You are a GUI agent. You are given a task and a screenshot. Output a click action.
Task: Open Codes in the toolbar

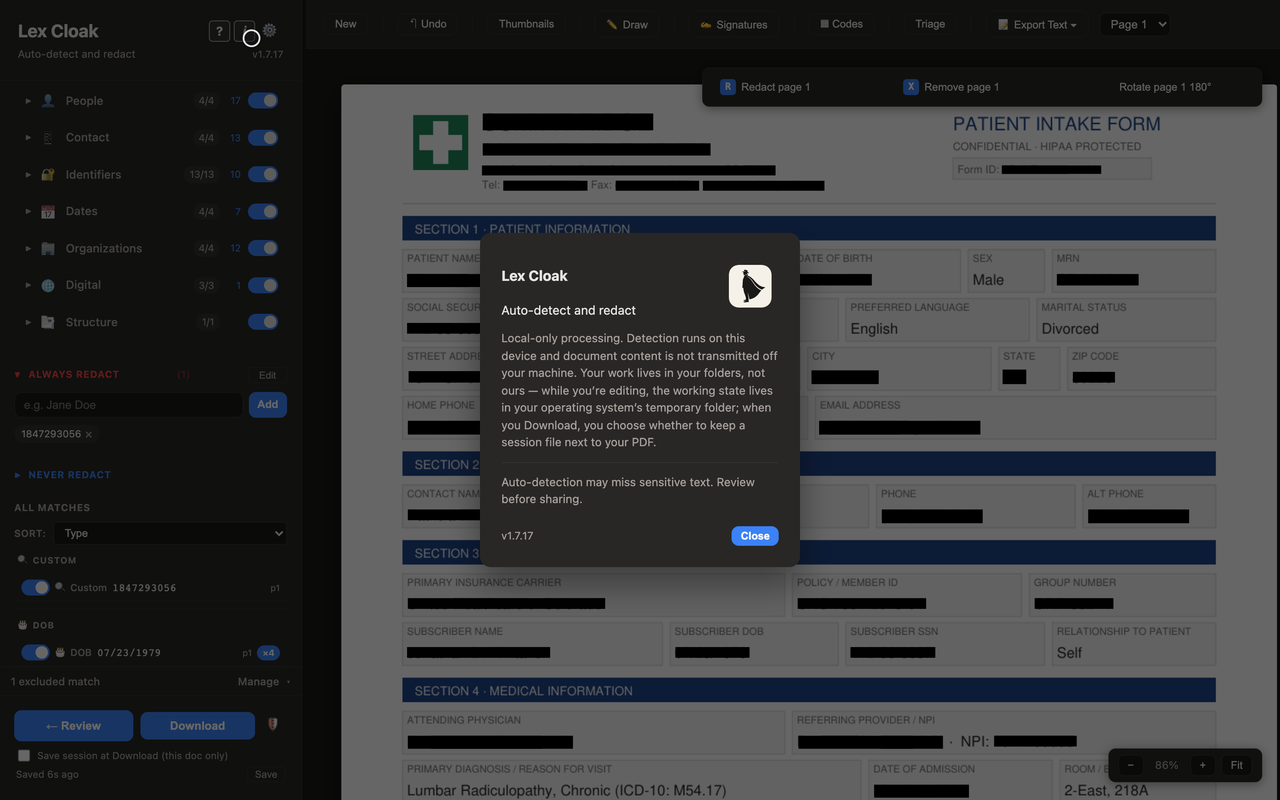point(841,24)
